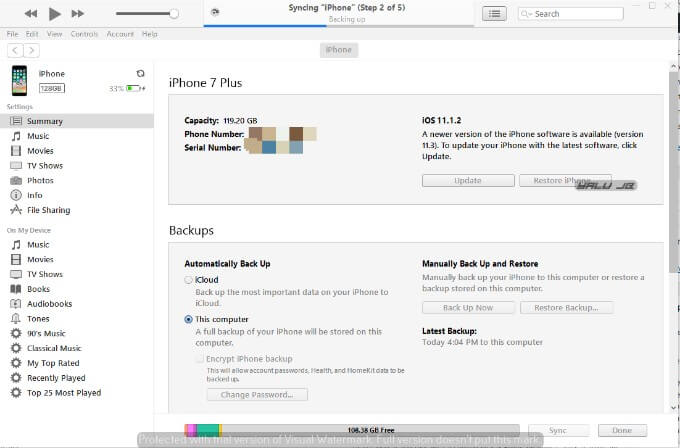Click the Change Password button
The image size is (680, 448).
(257, 395)
